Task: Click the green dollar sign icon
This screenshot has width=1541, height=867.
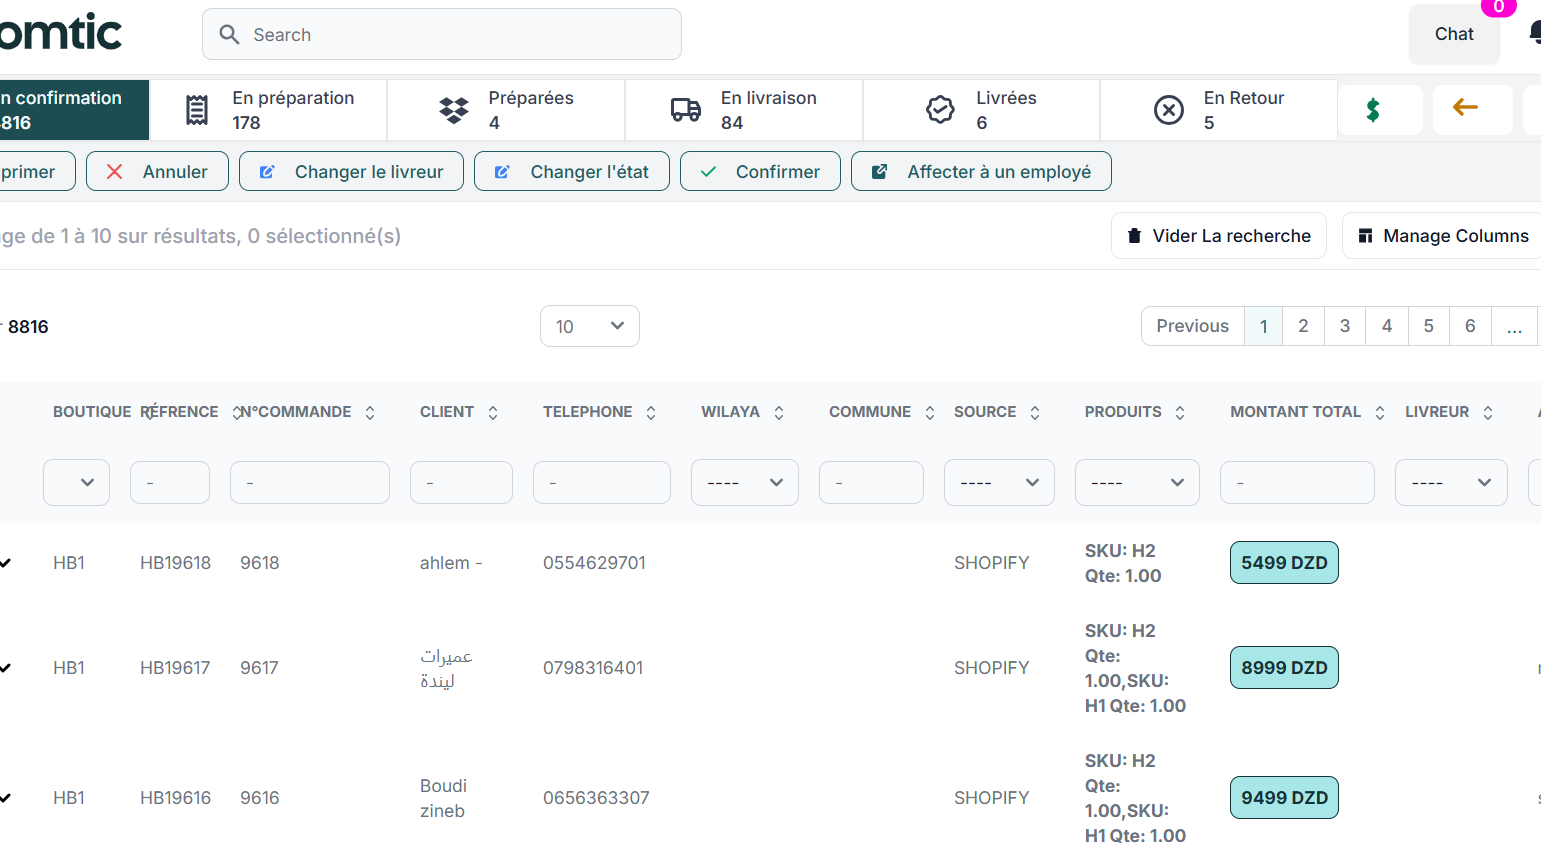Action: coord(1373,110)
